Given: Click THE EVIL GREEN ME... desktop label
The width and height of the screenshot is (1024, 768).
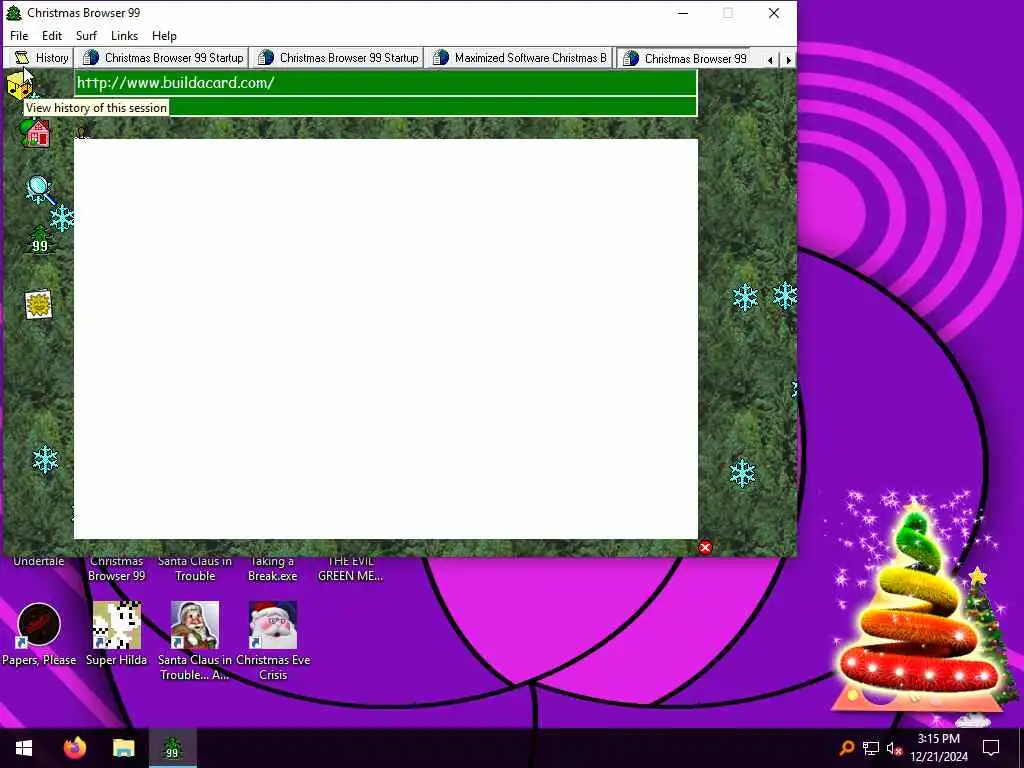Looking at the screenshot, I should tap(350, 568).
